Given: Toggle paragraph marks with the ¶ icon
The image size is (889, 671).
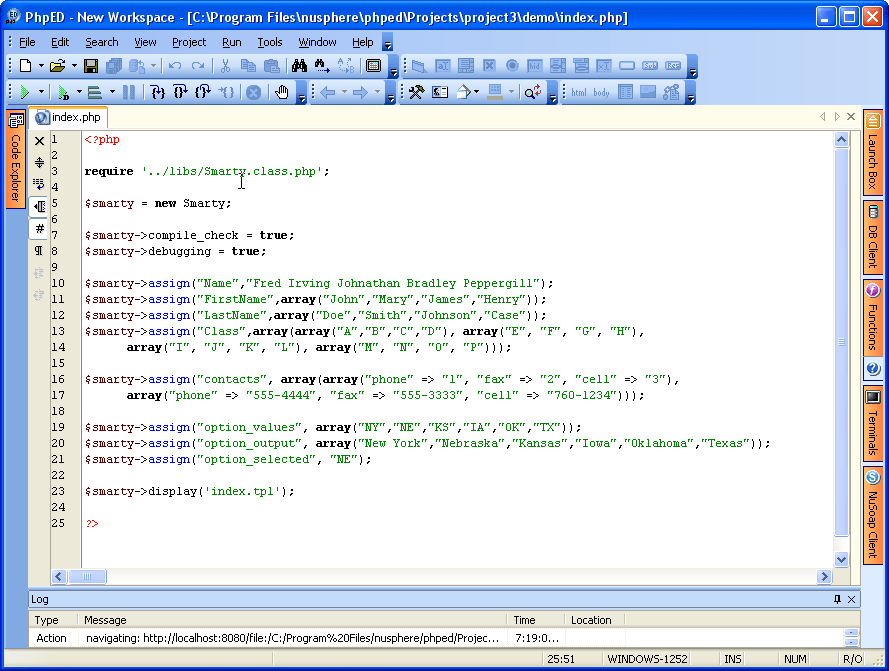Looking at the screenshot, I should (x=38, y=250).
